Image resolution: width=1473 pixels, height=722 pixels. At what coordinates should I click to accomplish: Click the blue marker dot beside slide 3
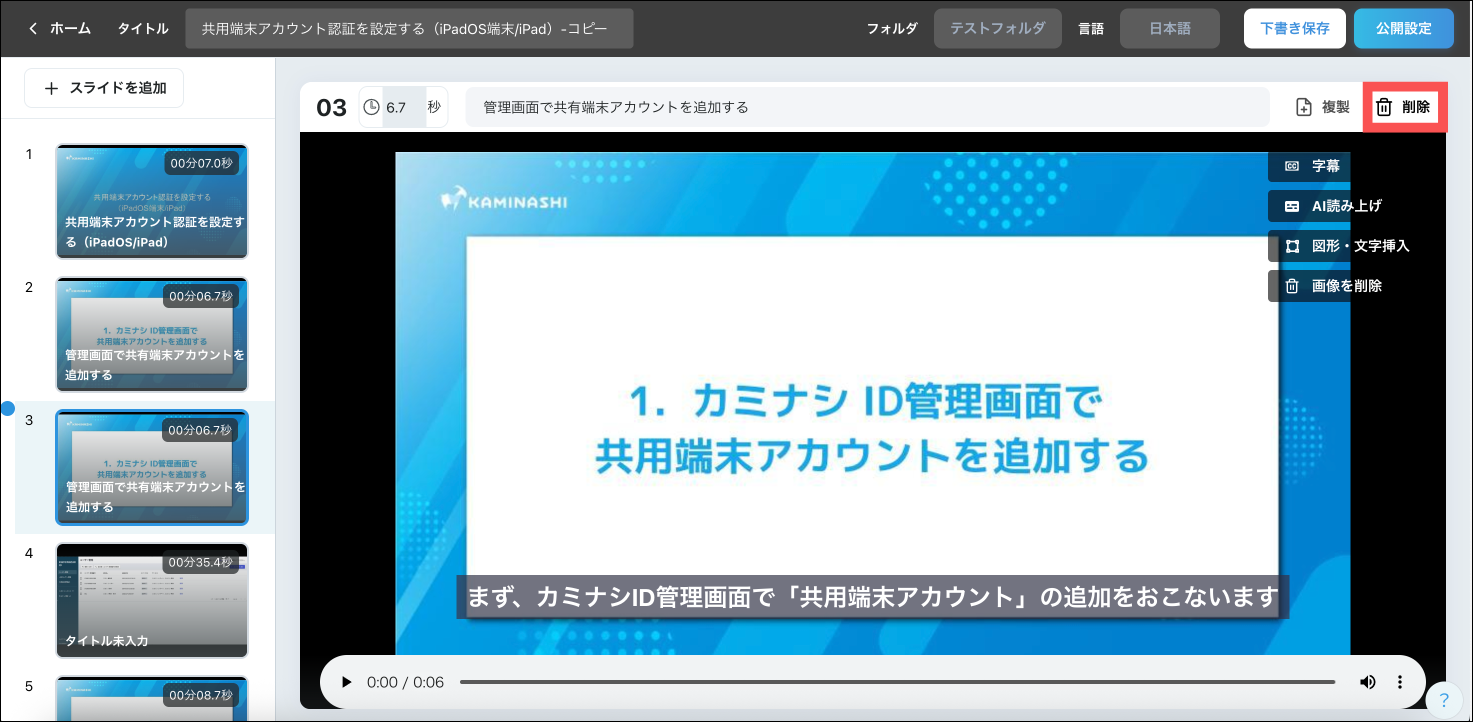pyautogui.click(x=8, y=408)
